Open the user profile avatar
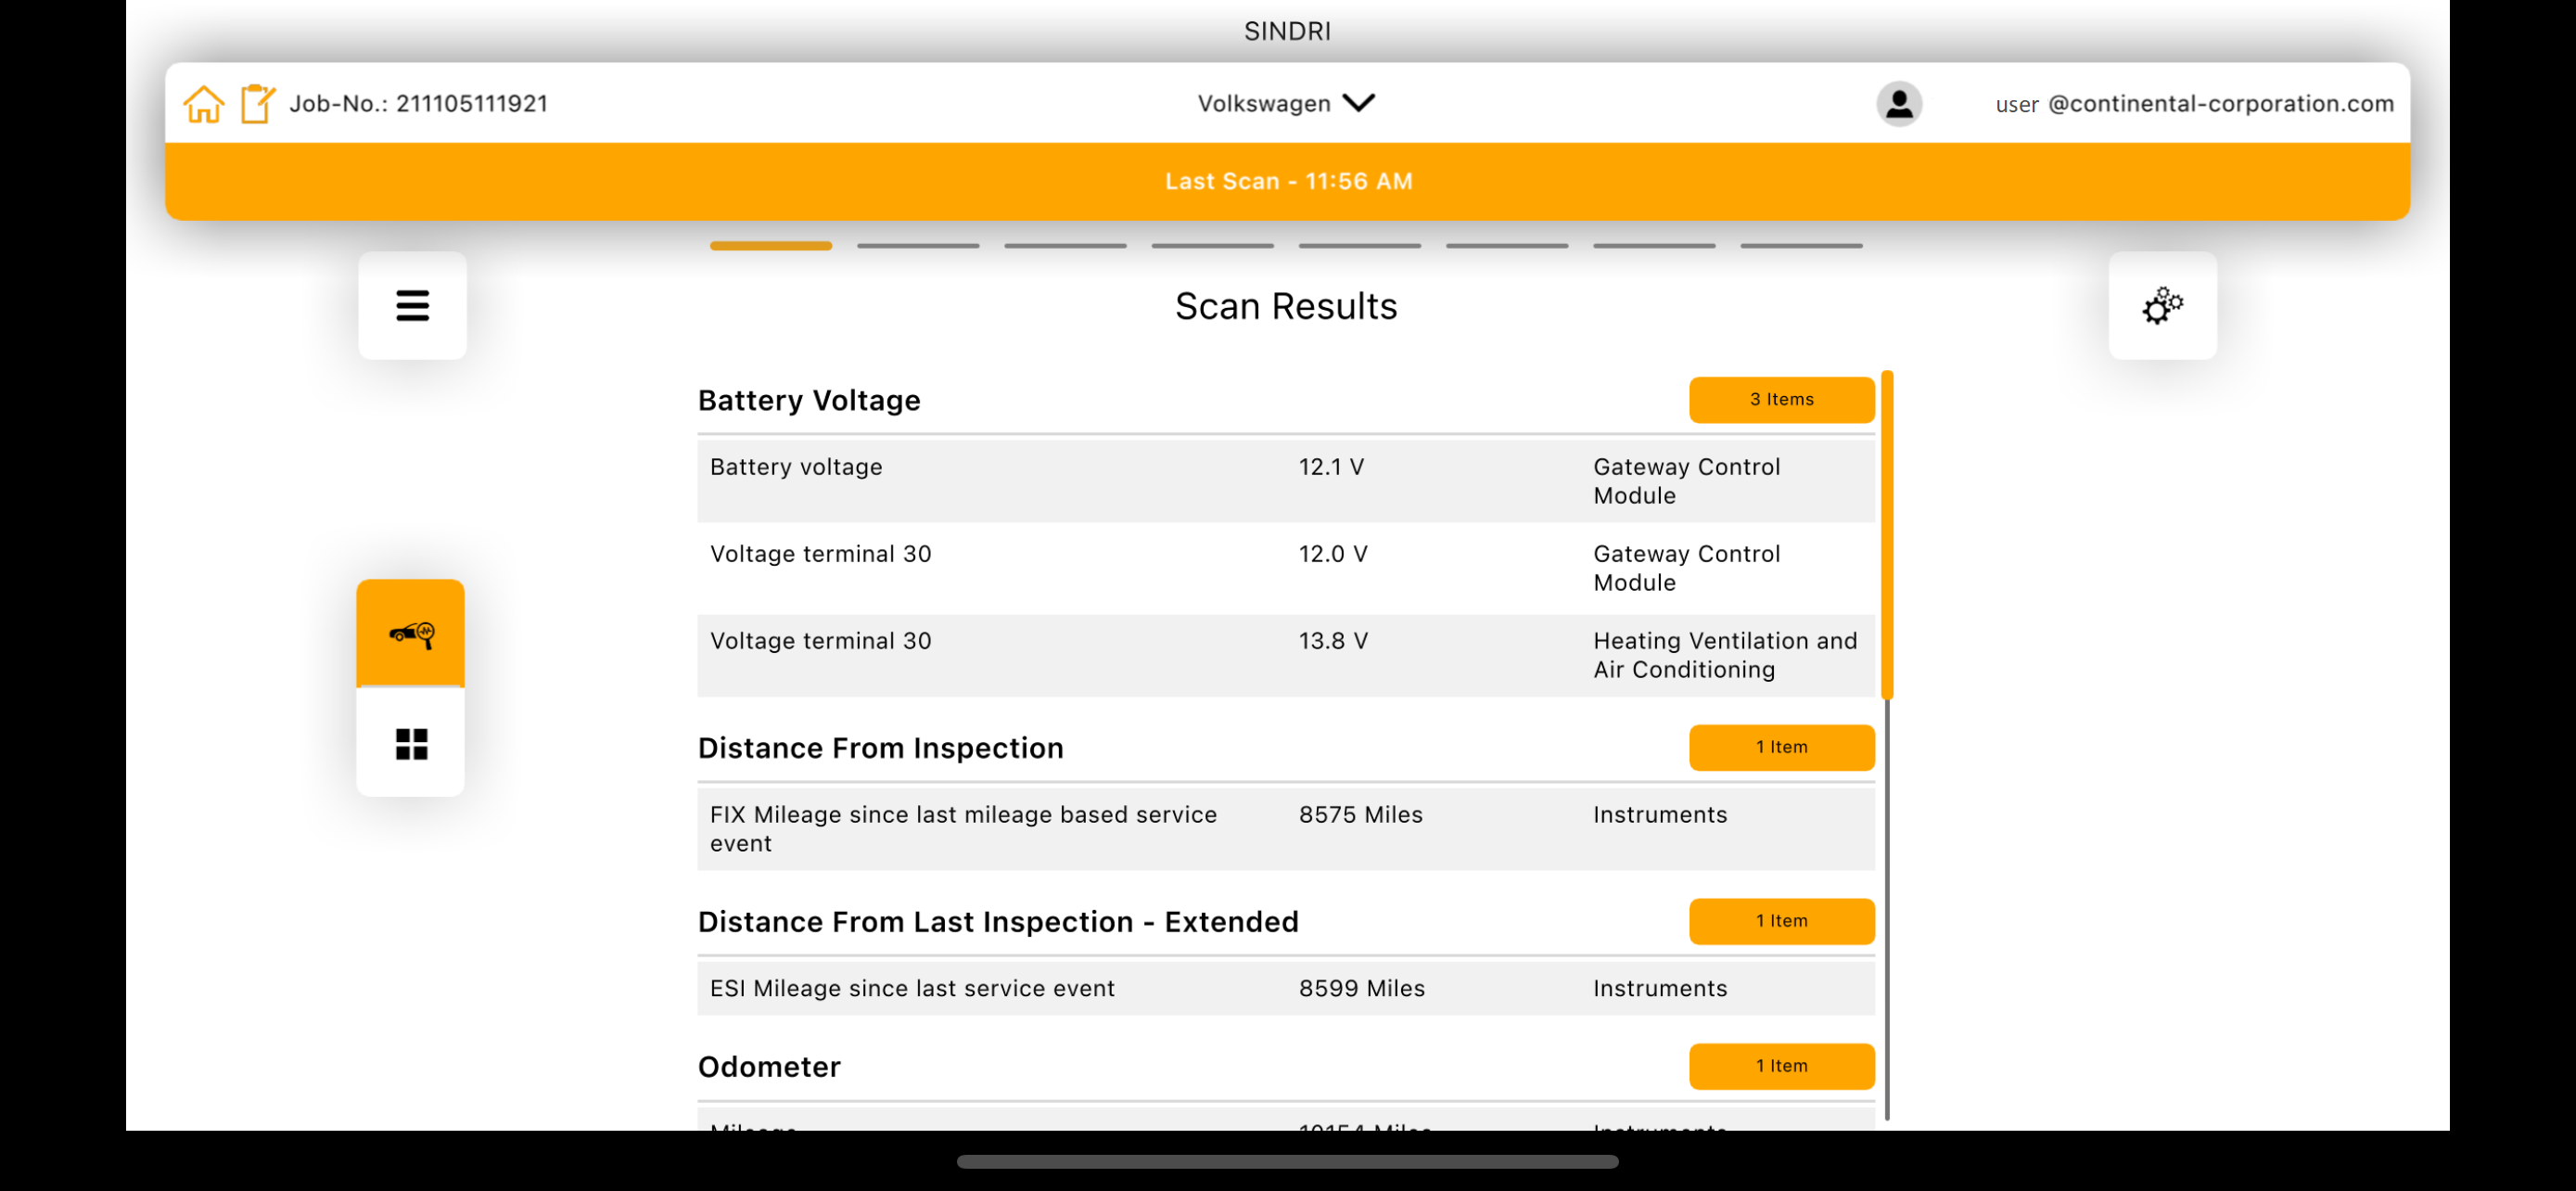2576x1191 pixels. point(1899,103)
